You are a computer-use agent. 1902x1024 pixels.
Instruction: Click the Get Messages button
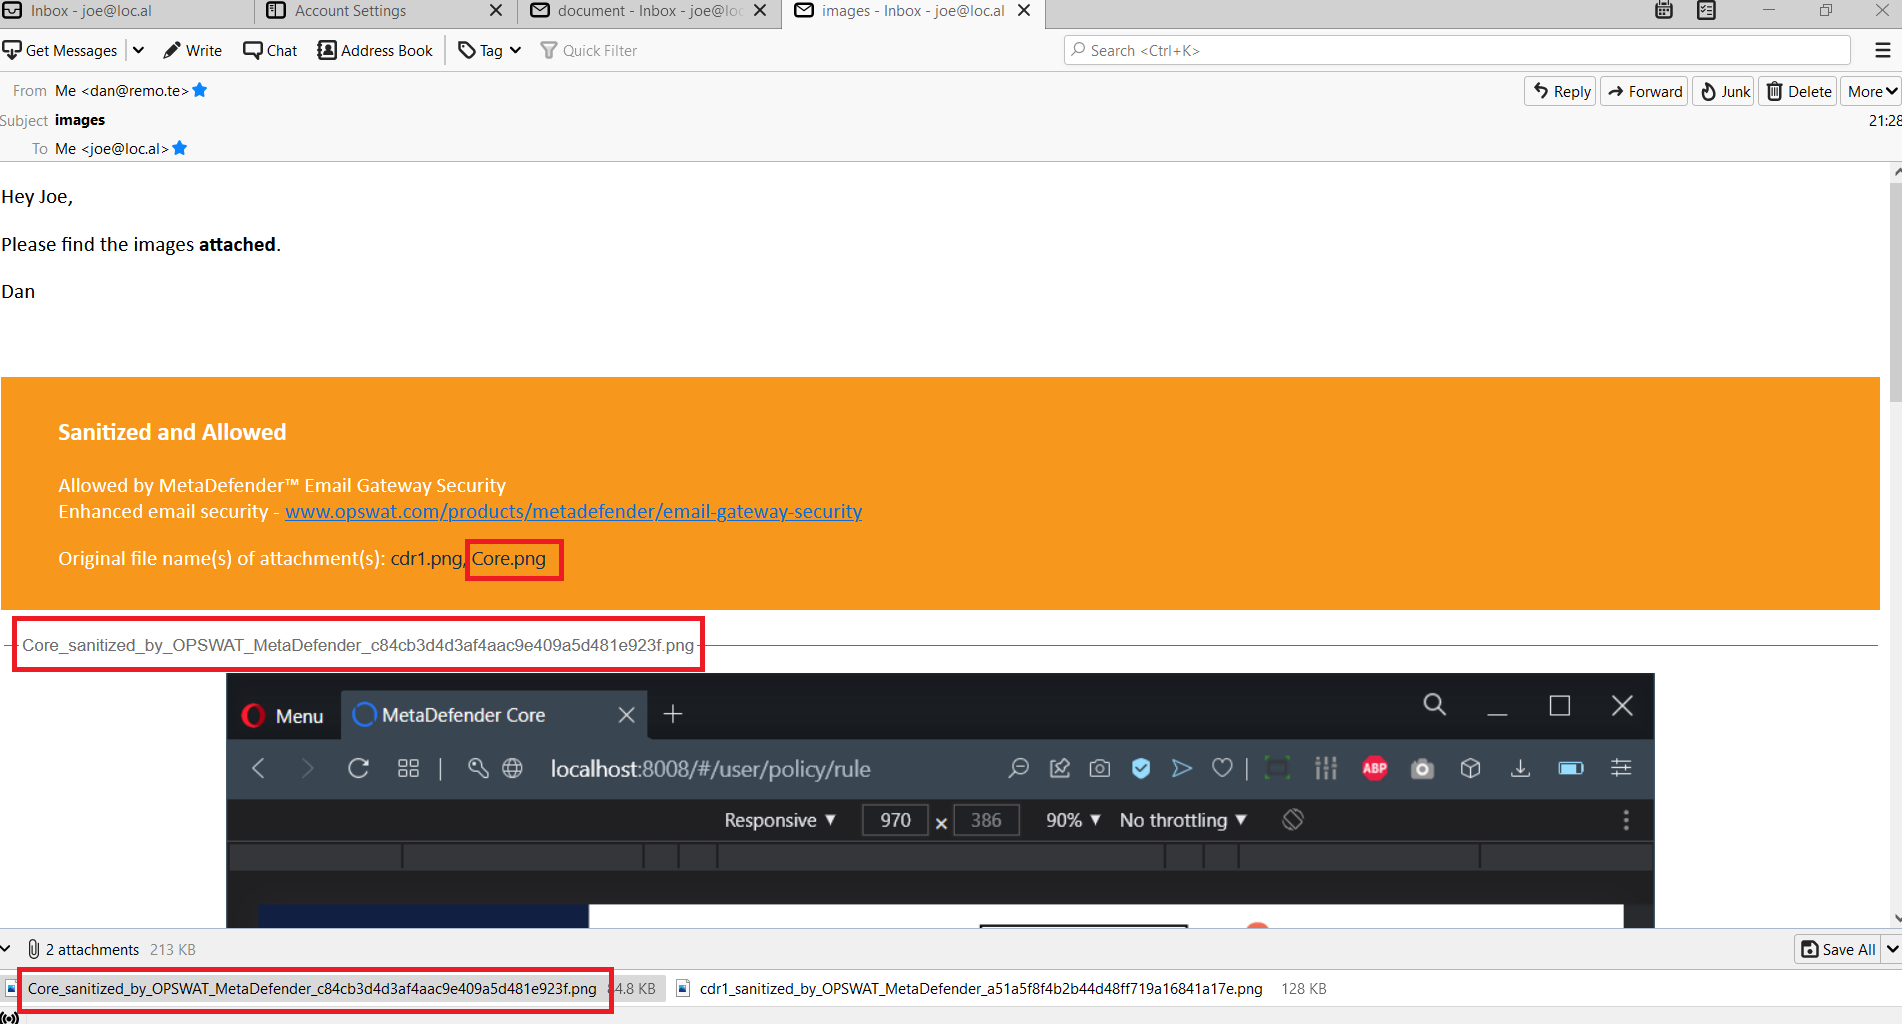coord(60,50)
